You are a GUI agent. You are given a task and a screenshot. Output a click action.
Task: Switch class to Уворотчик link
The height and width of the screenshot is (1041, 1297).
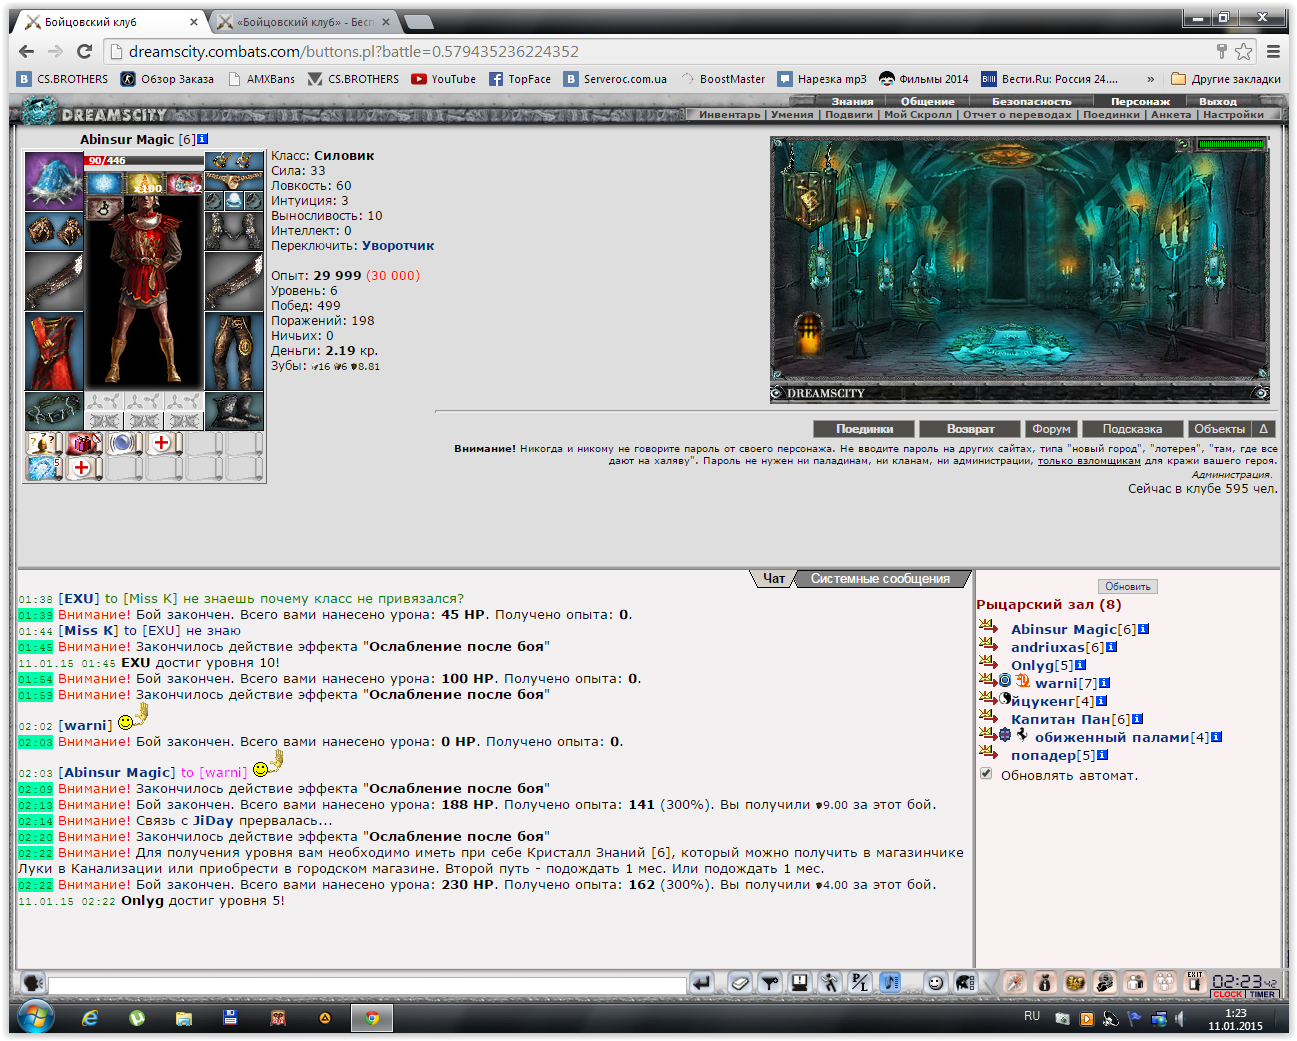click(x=398, y=245)
